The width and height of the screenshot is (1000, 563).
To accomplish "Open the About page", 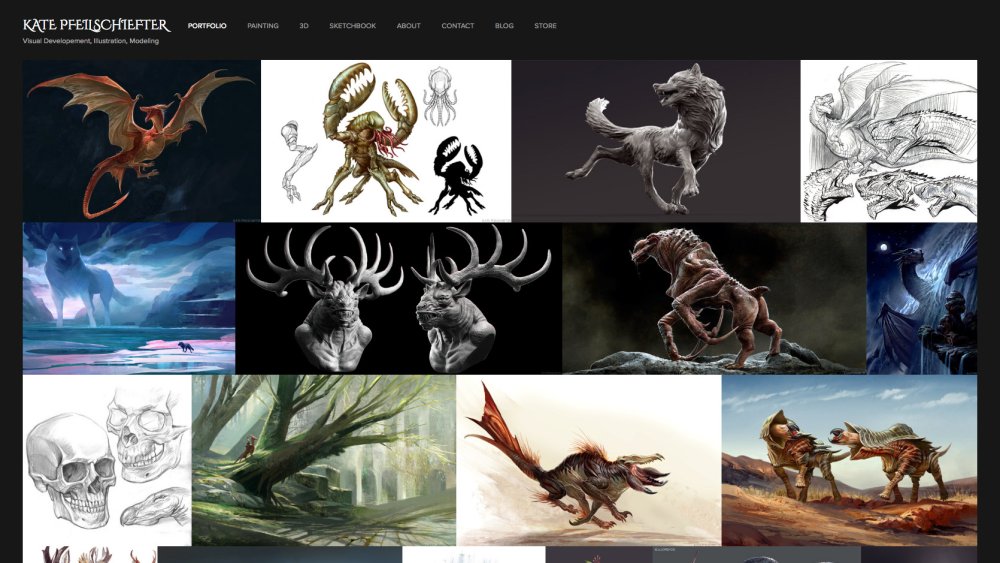I will [x=408, y=26].
